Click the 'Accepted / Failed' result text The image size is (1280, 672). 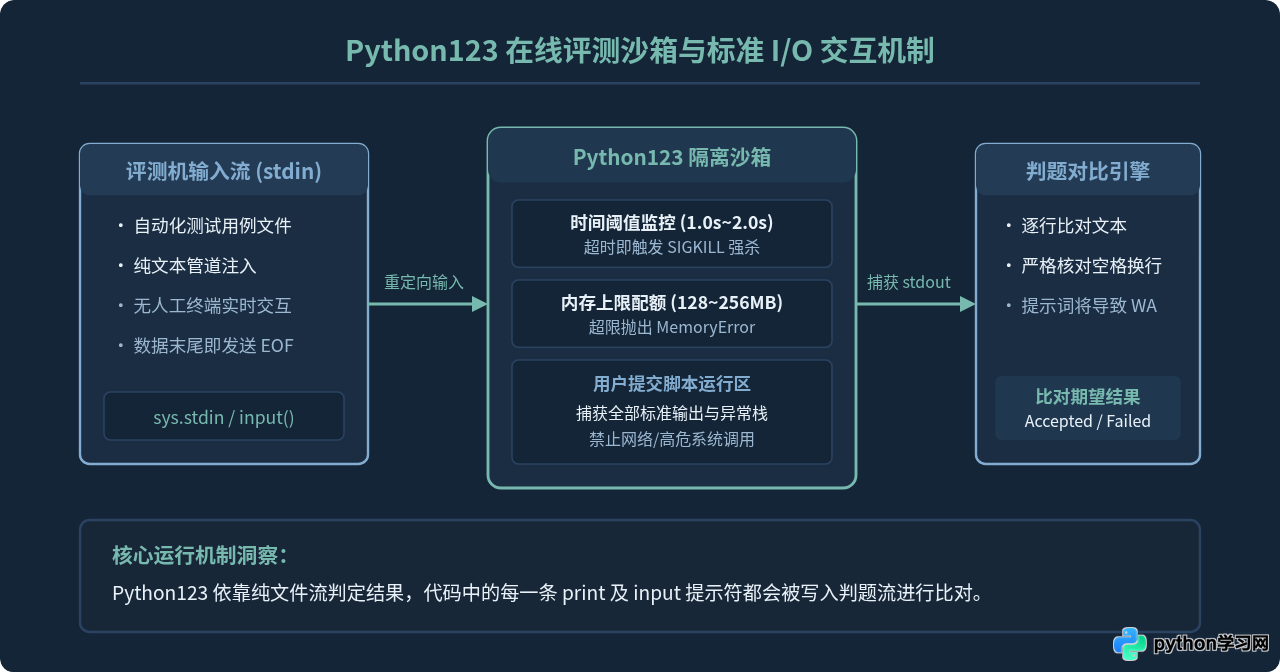pos(1088,421)
